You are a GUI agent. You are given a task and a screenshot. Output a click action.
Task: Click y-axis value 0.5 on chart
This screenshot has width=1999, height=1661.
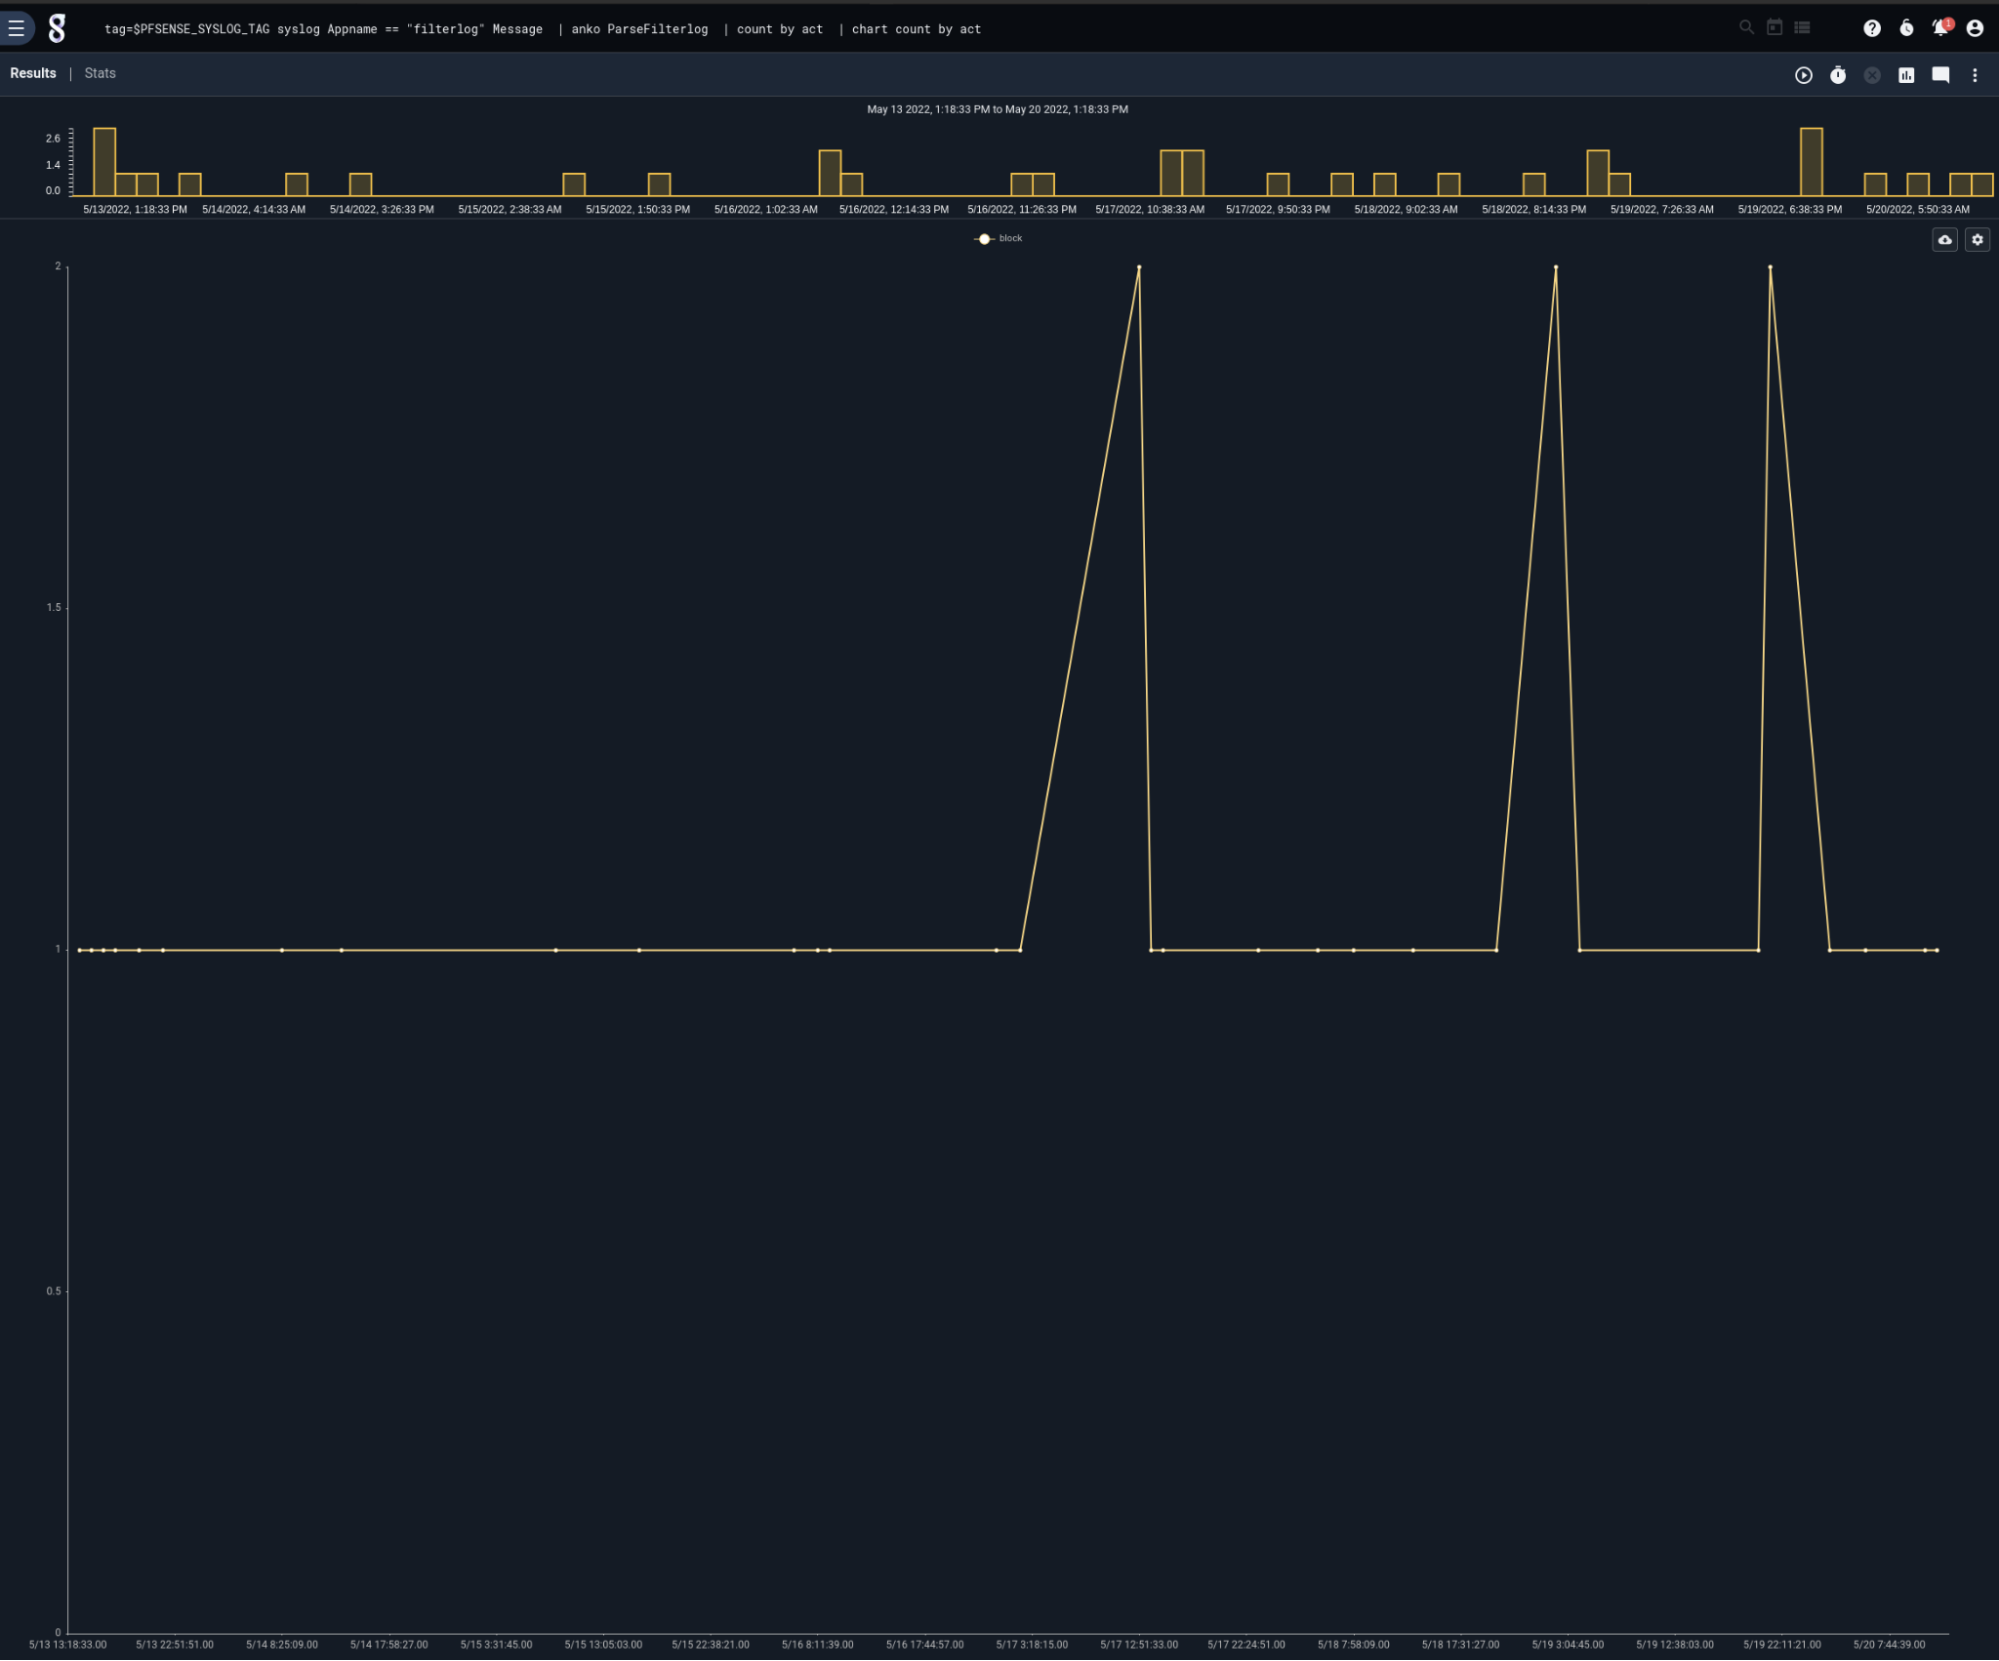point(53,1292)
